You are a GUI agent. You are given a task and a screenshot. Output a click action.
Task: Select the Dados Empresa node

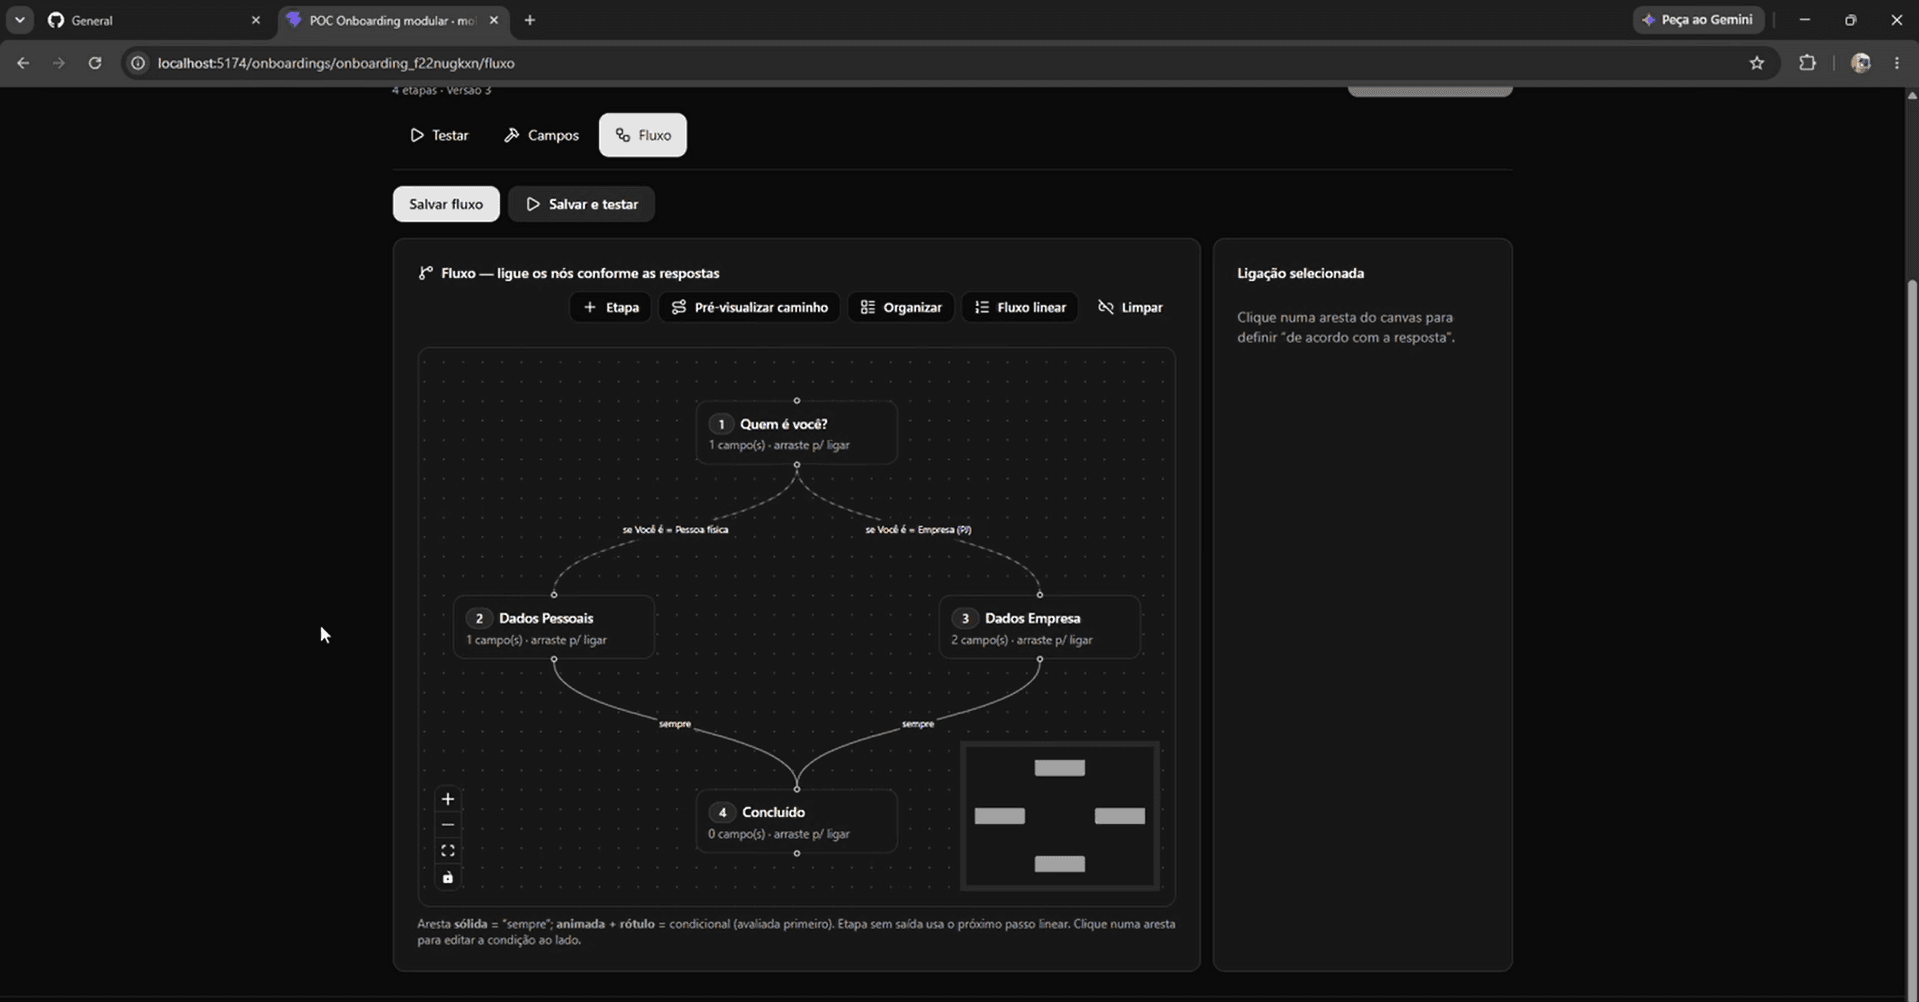(1039, 628)
